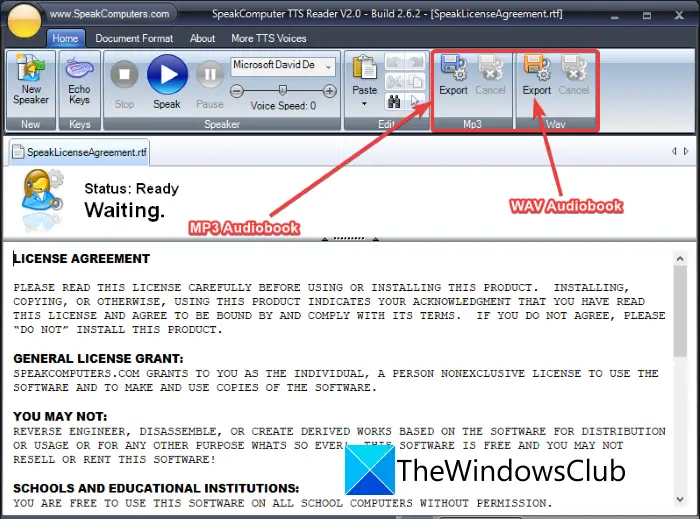
Task: Cancel the WAV export
Action: tap(574, 75)
